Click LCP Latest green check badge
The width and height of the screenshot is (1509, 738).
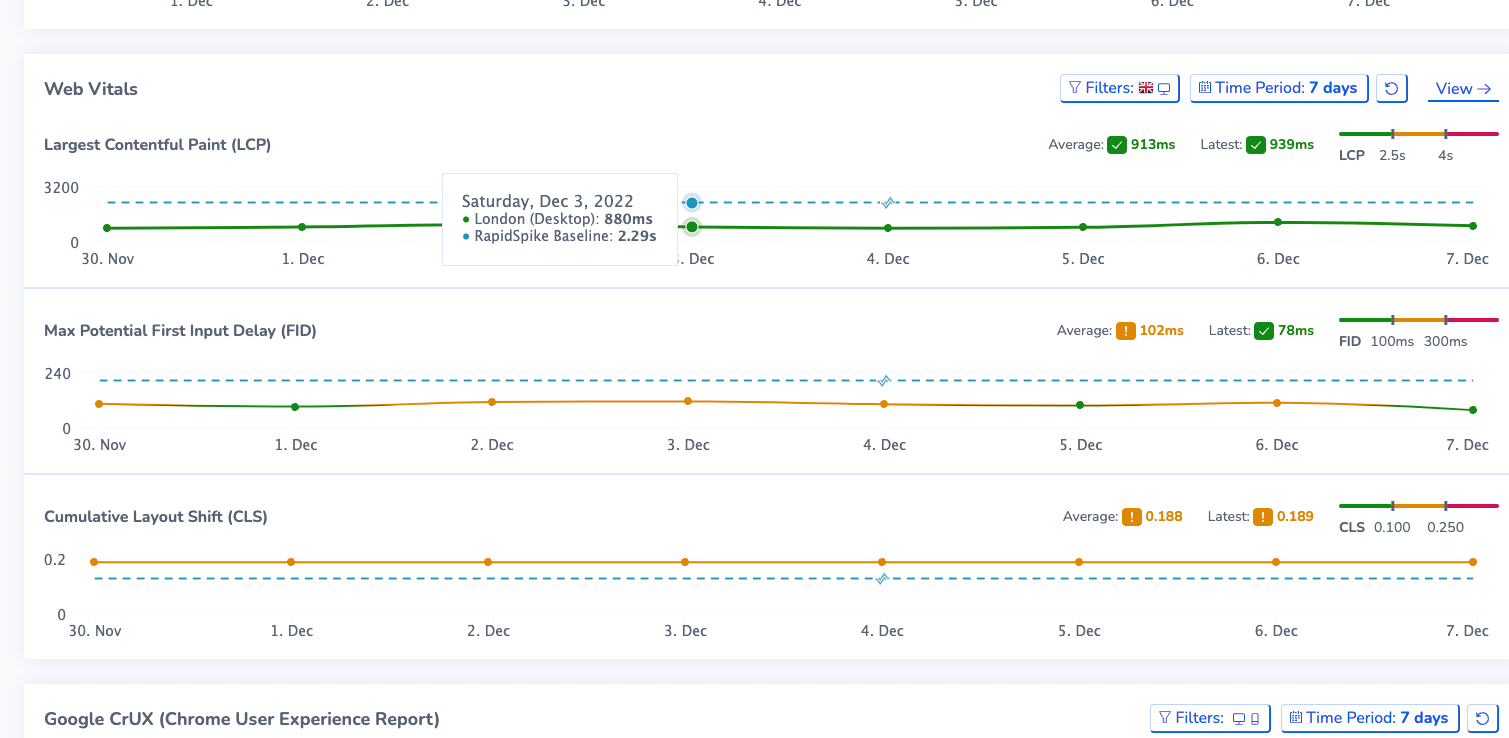tap(1256, 145)
